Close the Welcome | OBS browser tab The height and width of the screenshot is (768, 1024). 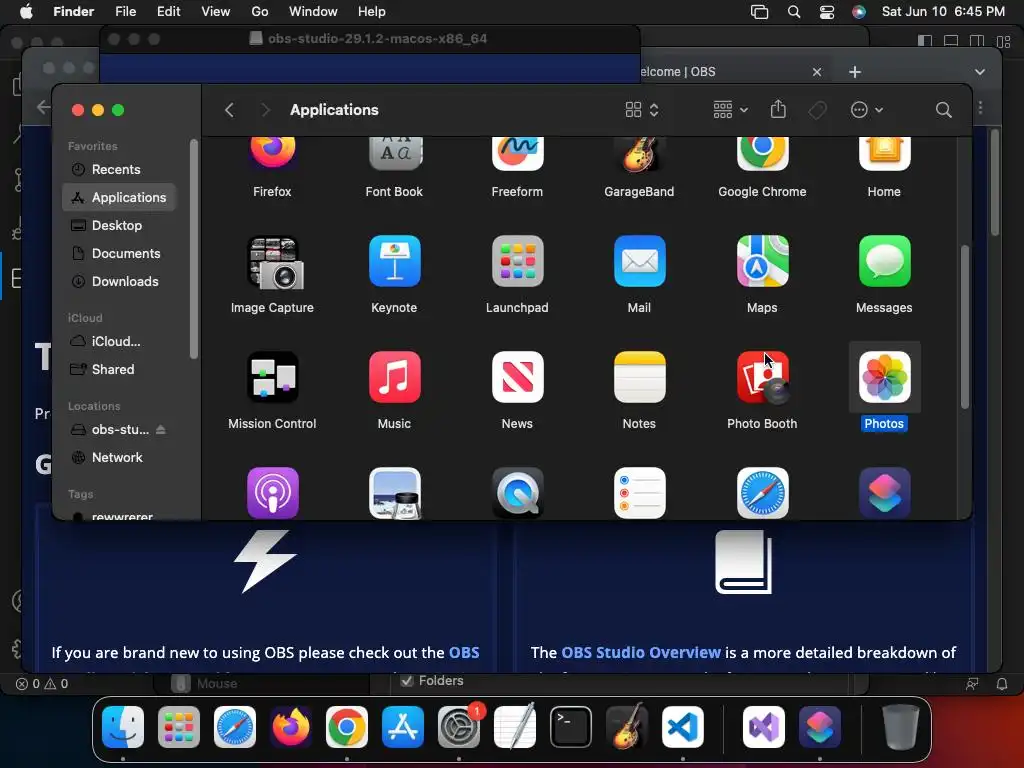point(817,72)
